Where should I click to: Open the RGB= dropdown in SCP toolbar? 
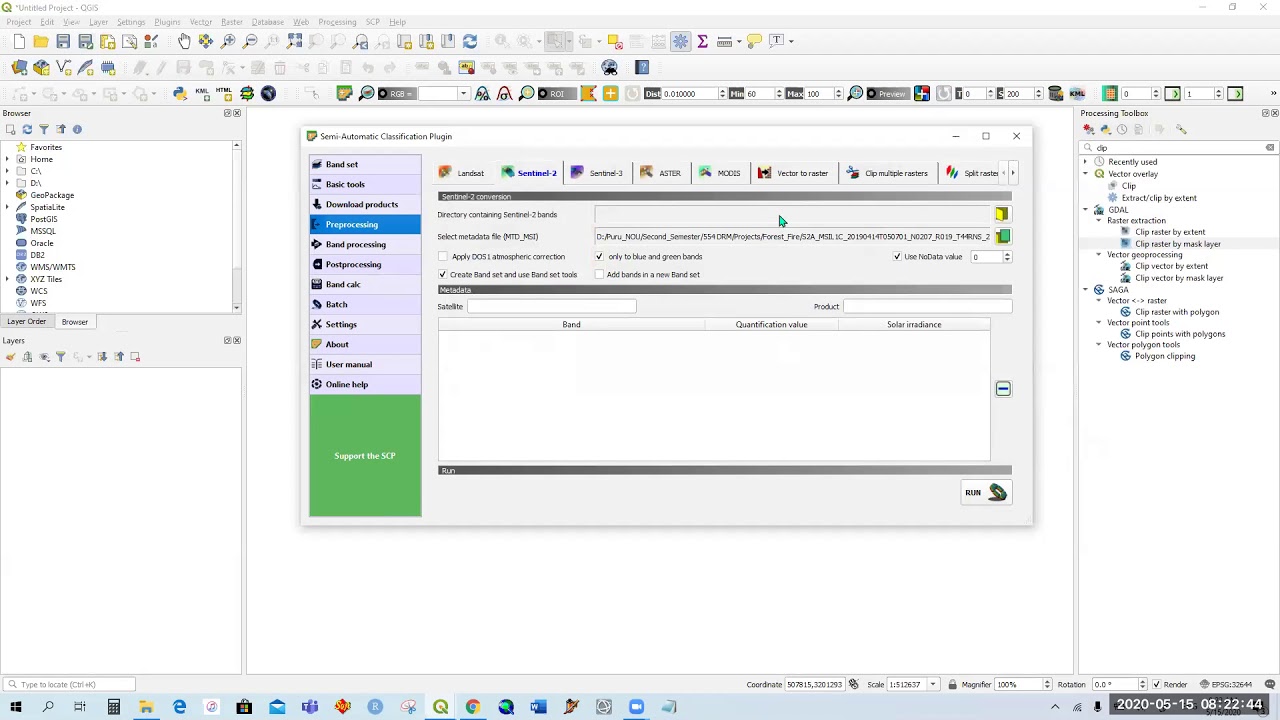tap(463, 93)
